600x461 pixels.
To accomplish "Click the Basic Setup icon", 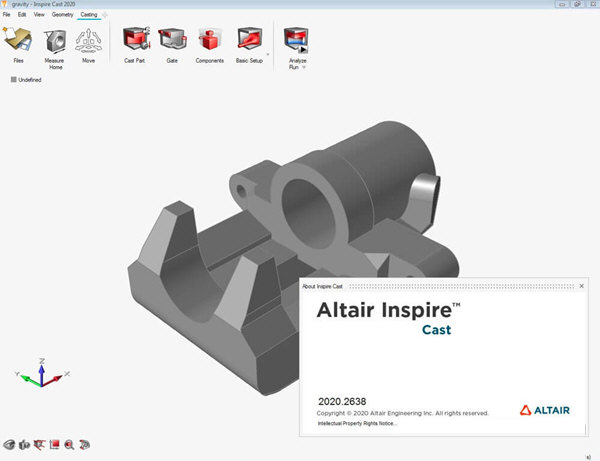I will (x=249, y=41).
